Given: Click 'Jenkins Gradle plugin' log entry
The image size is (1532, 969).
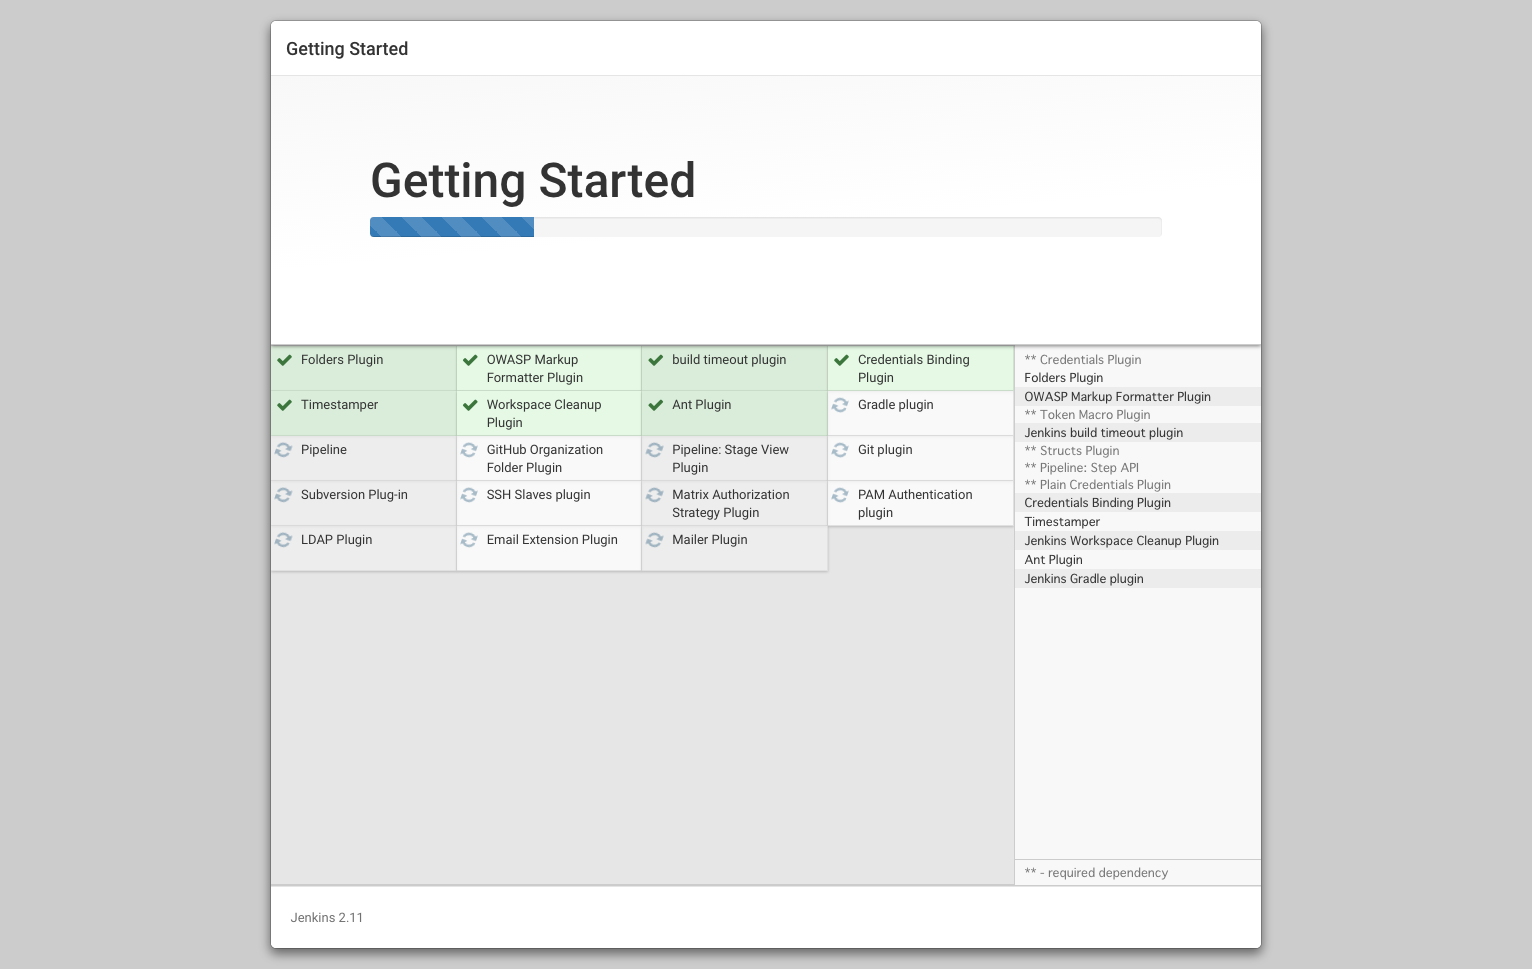Looking at the screenshot, I should pos(1084,579).
